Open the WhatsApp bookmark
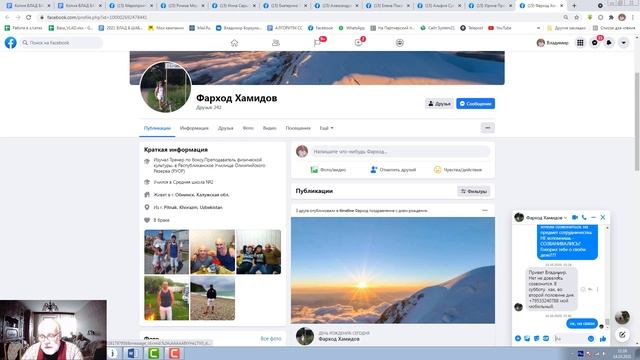Viewport: 640px width, 360px height. point(351,28)
